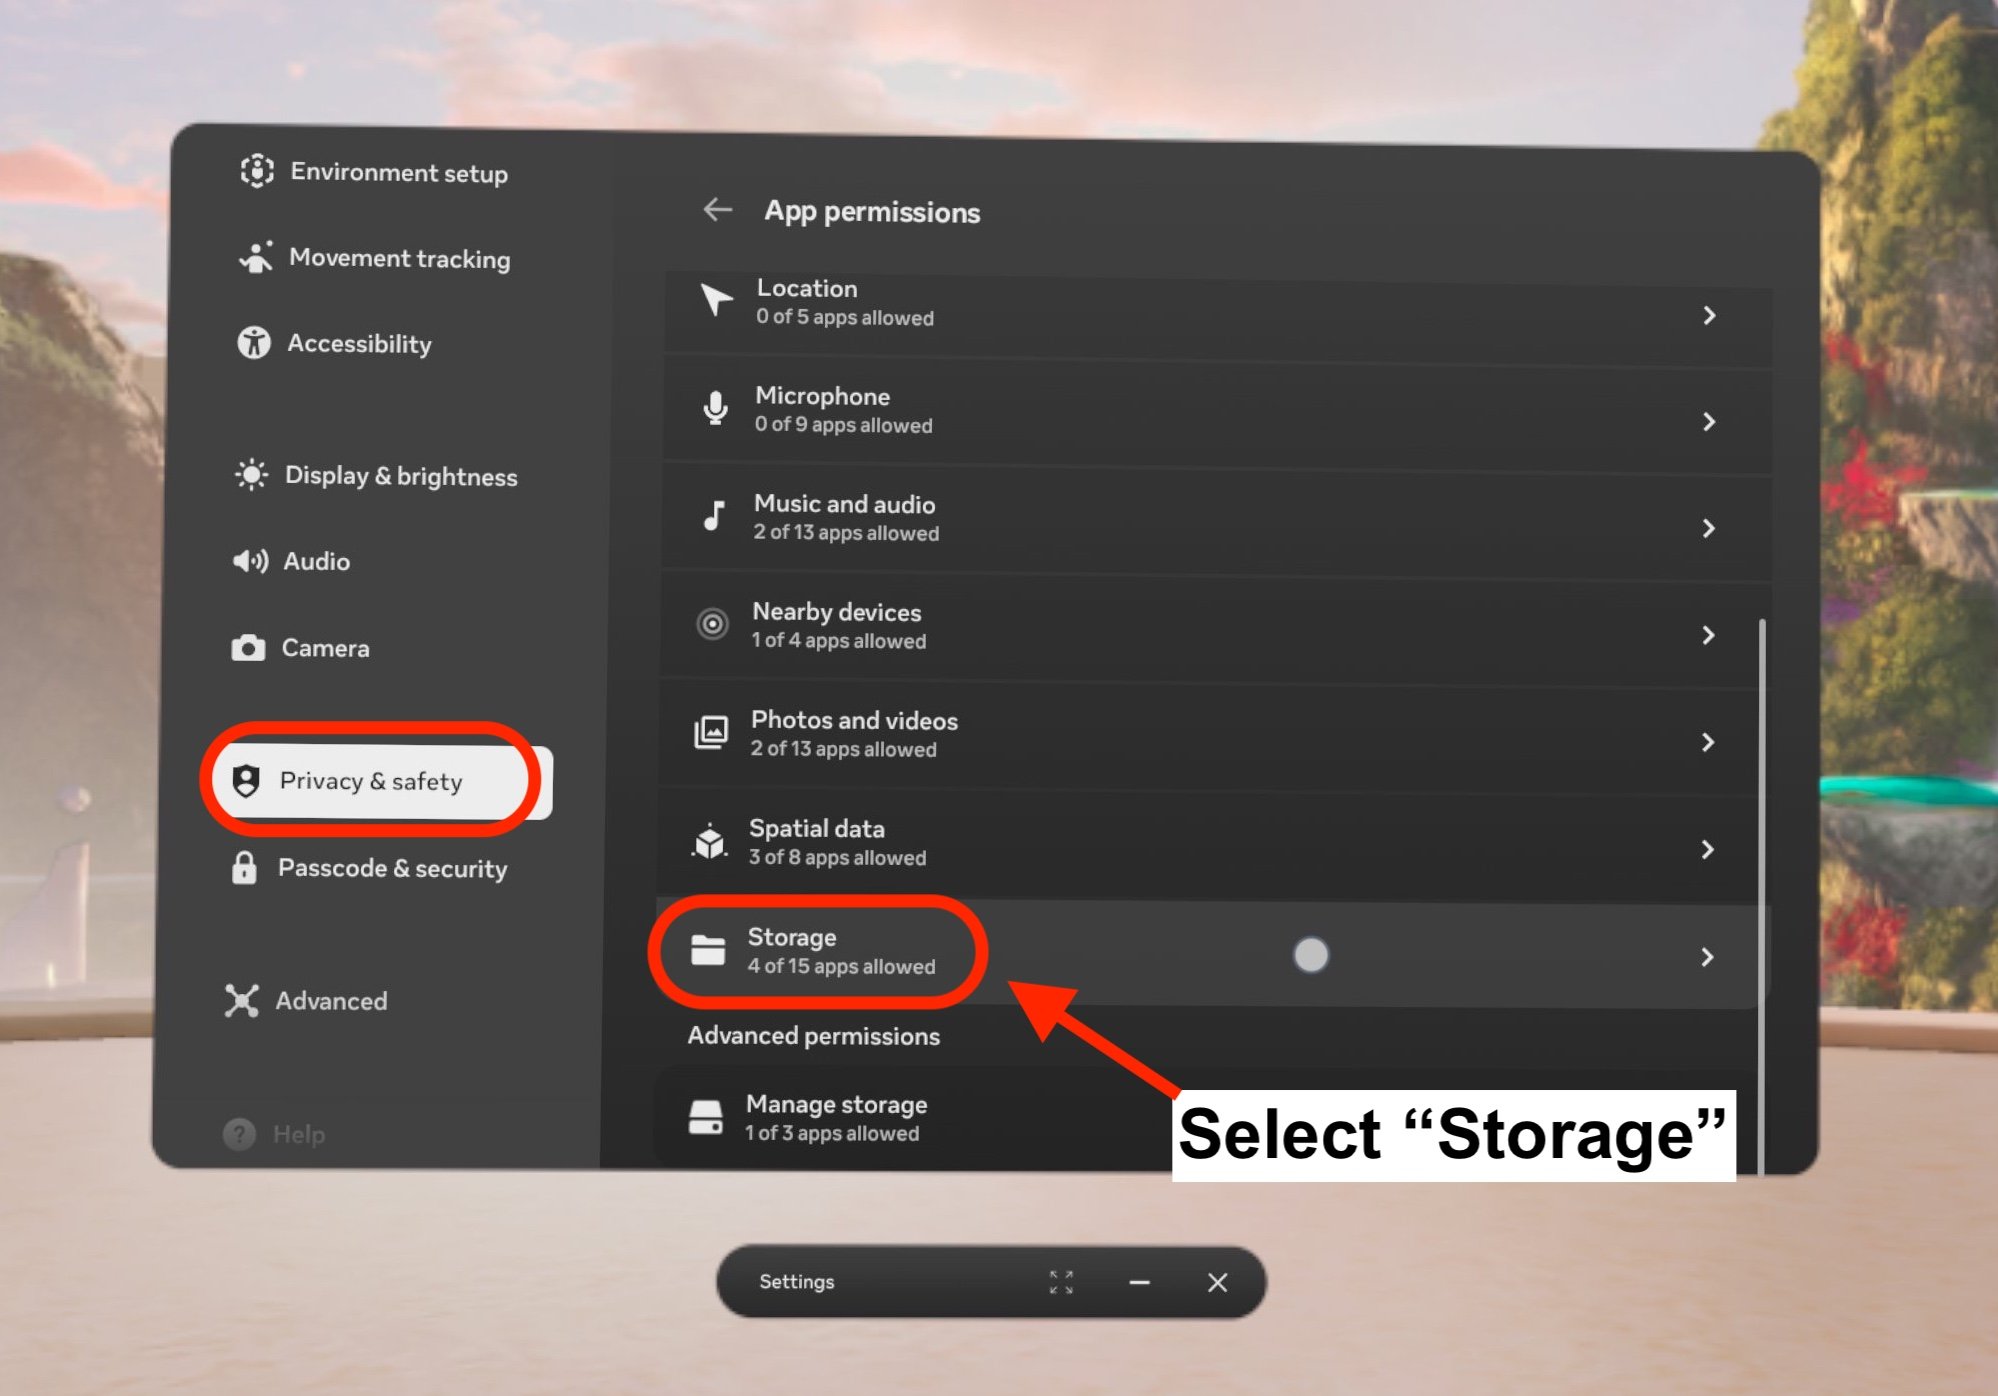The height and width of the screenshot is (1396, 1998).
Task: Open the Environment setup section
Action: click(374, 172)
